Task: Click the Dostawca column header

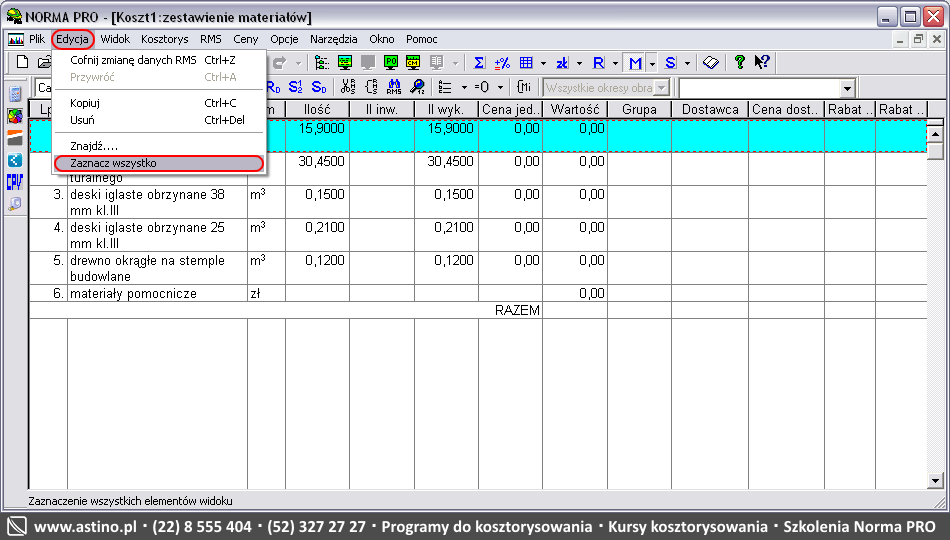Action: (x=710, y=109)
